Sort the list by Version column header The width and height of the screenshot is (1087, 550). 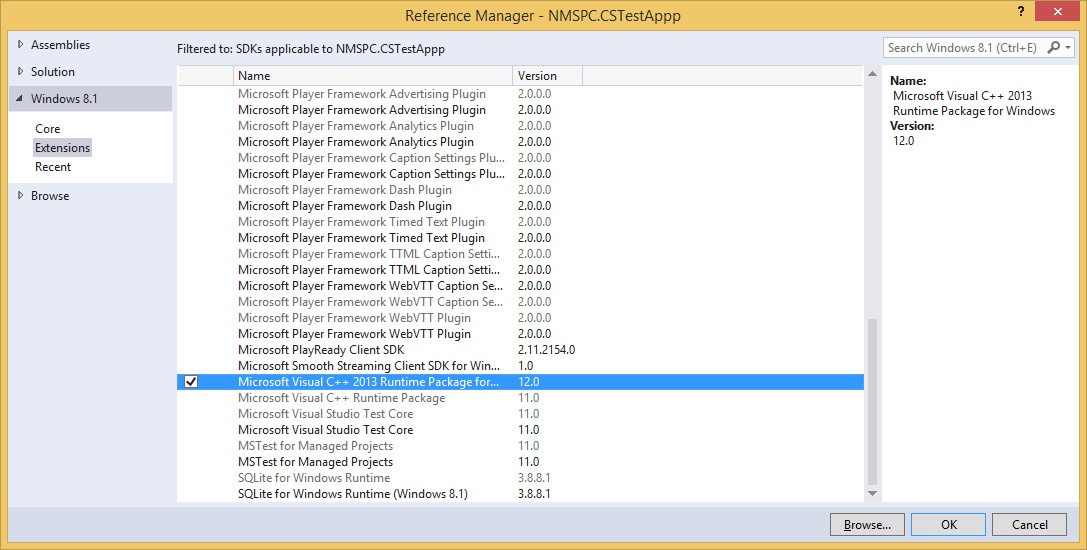(548, 76)
